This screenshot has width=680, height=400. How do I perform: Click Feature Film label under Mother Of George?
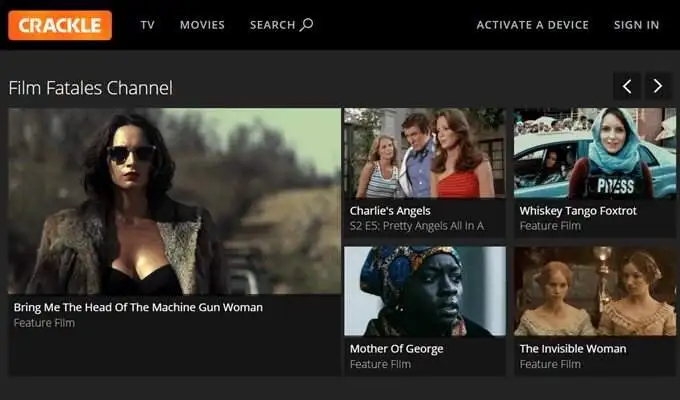380,364
